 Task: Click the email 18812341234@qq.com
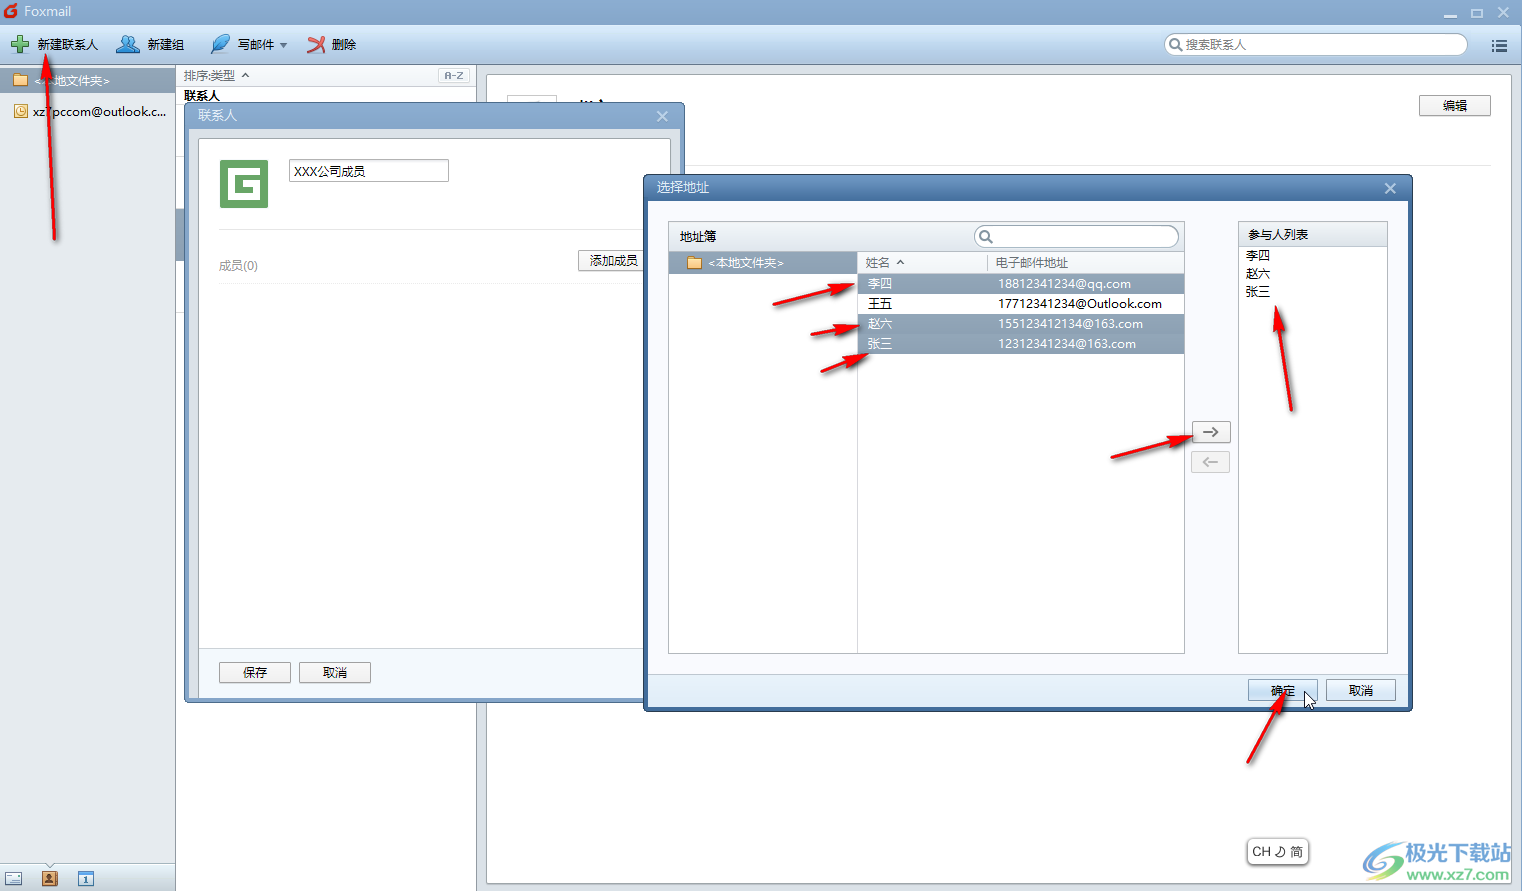(x=1064, y=284)
